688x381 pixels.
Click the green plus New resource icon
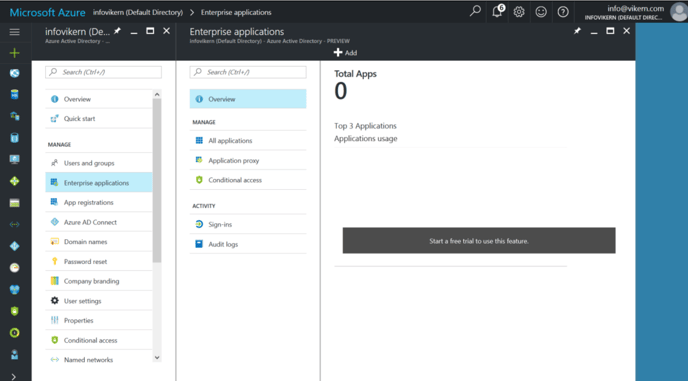[x=14, y=53]
